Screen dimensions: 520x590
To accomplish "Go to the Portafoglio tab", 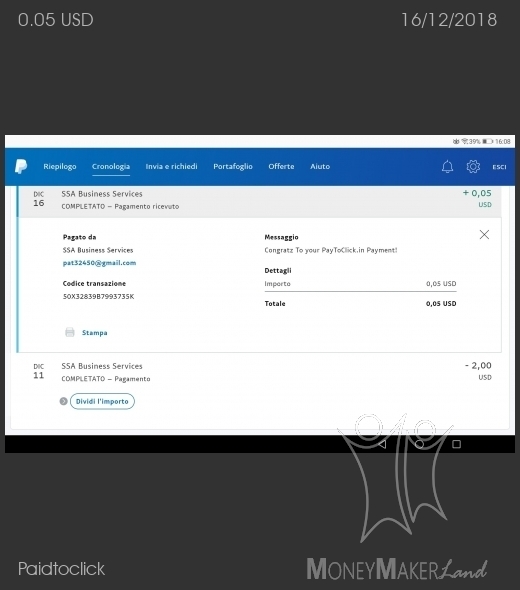I will pyautogui.click(x=233, y=166).
